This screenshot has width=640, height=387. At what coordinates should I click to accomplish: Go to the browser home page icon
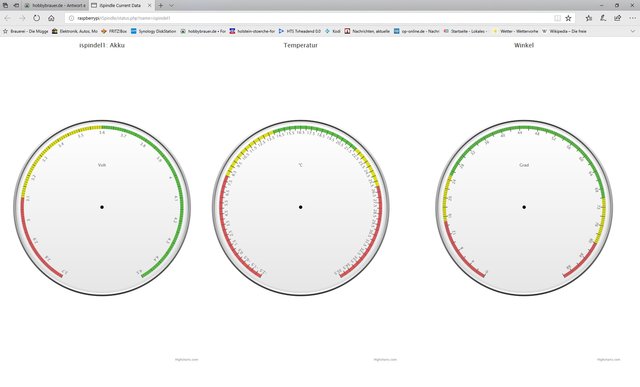pyautogui.click(x=51, y=18)
